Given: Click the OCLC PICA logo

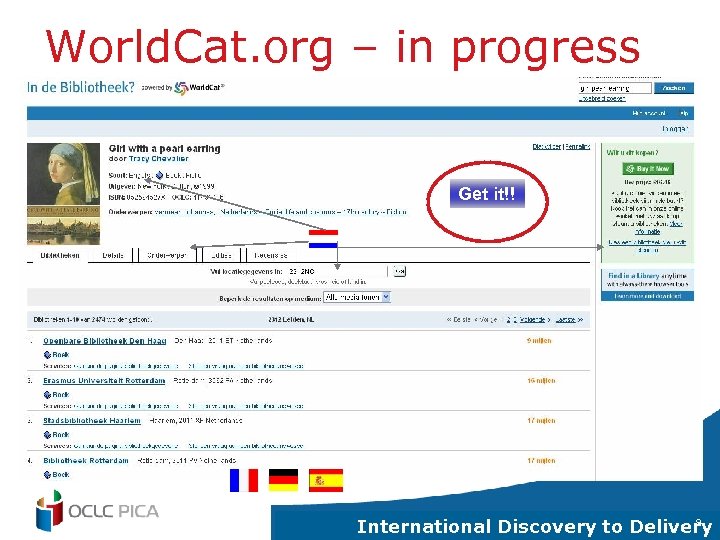Looking at the screenshot, I should (x=97, y=510).
